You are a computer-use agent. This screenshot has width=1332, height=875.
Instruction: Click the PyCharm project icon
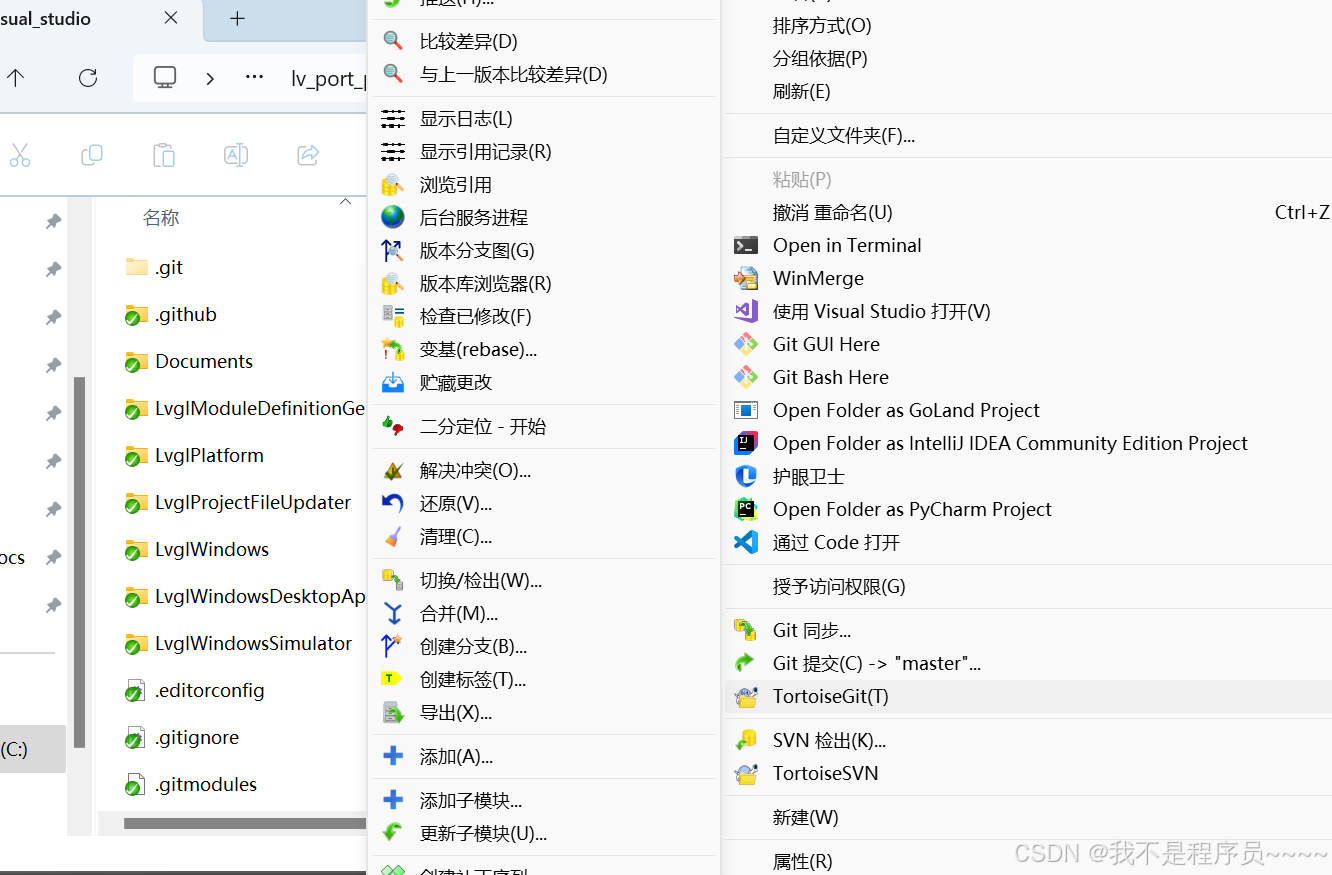(x=746, y=509)
